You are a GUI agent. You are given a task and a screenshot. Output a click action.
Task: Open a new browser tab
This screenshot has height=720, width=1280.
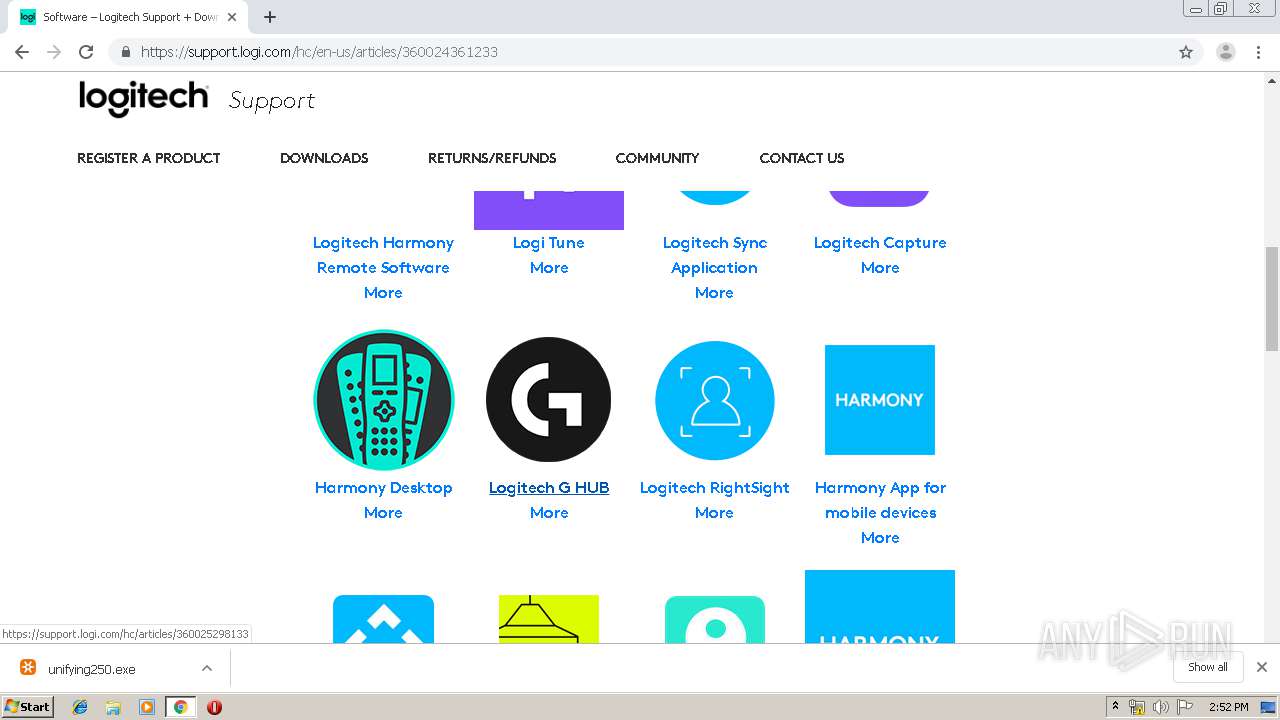click(x=270, y=17)
